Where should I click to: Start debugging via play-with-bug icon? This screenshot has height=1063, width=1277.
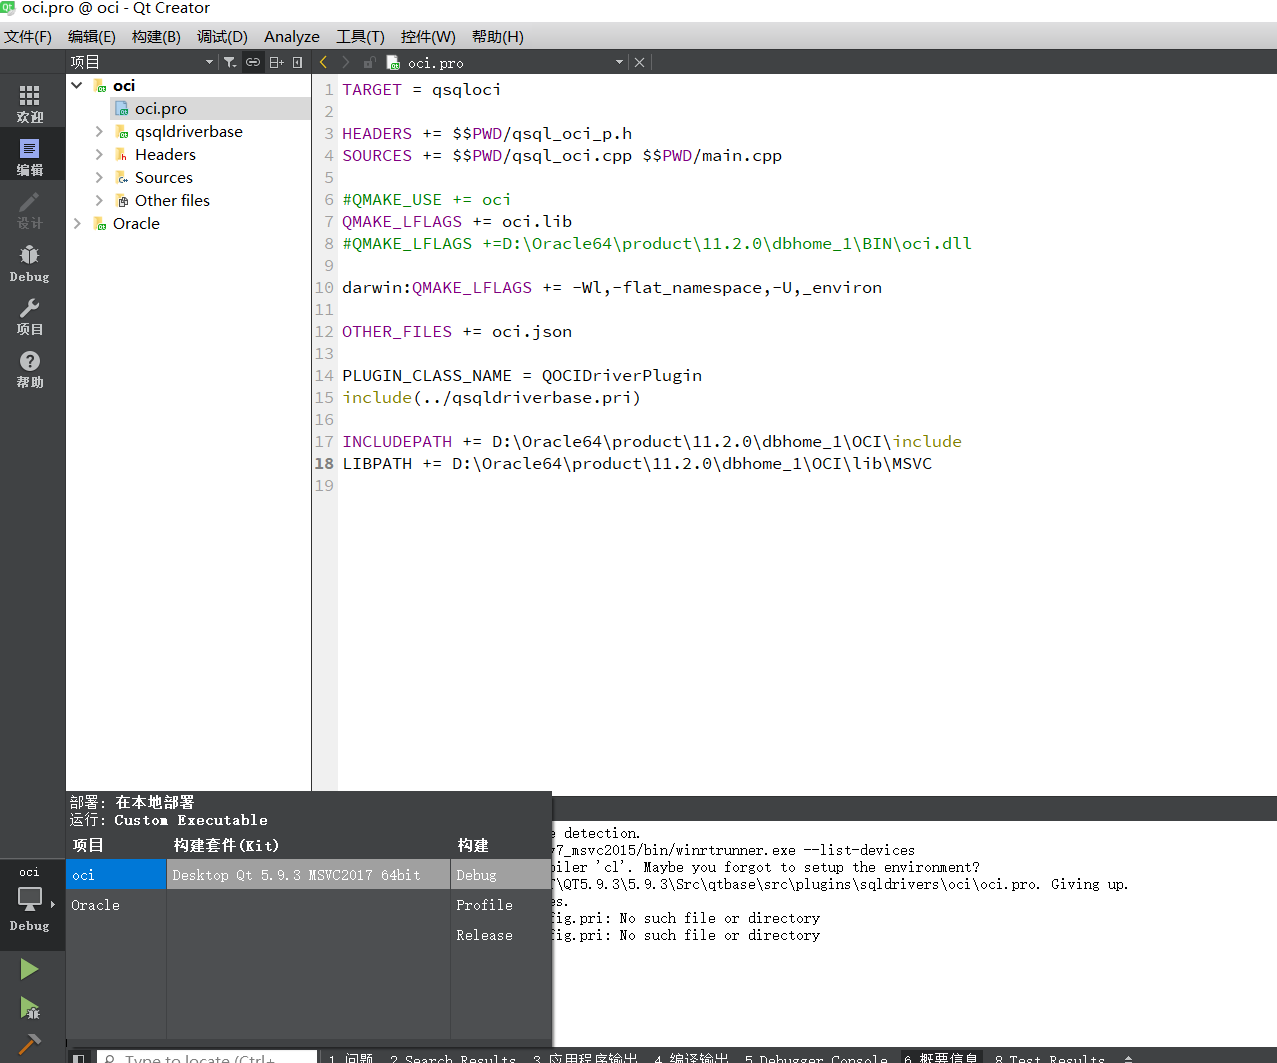pos(31,1010)
